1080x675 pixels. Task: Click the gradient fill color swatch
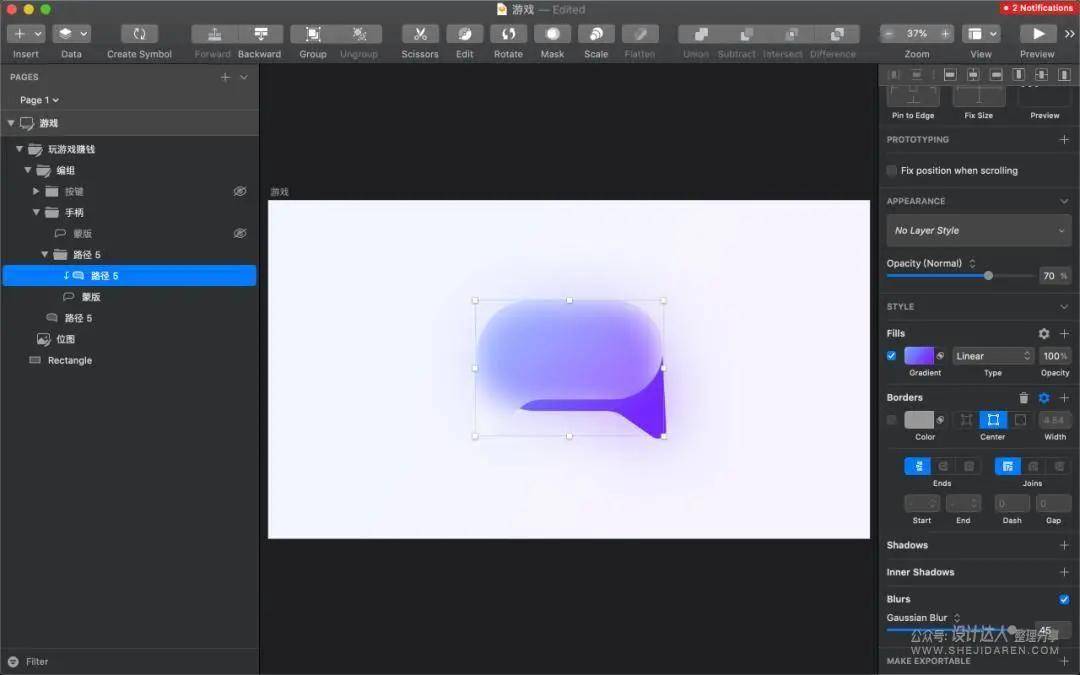919,356
